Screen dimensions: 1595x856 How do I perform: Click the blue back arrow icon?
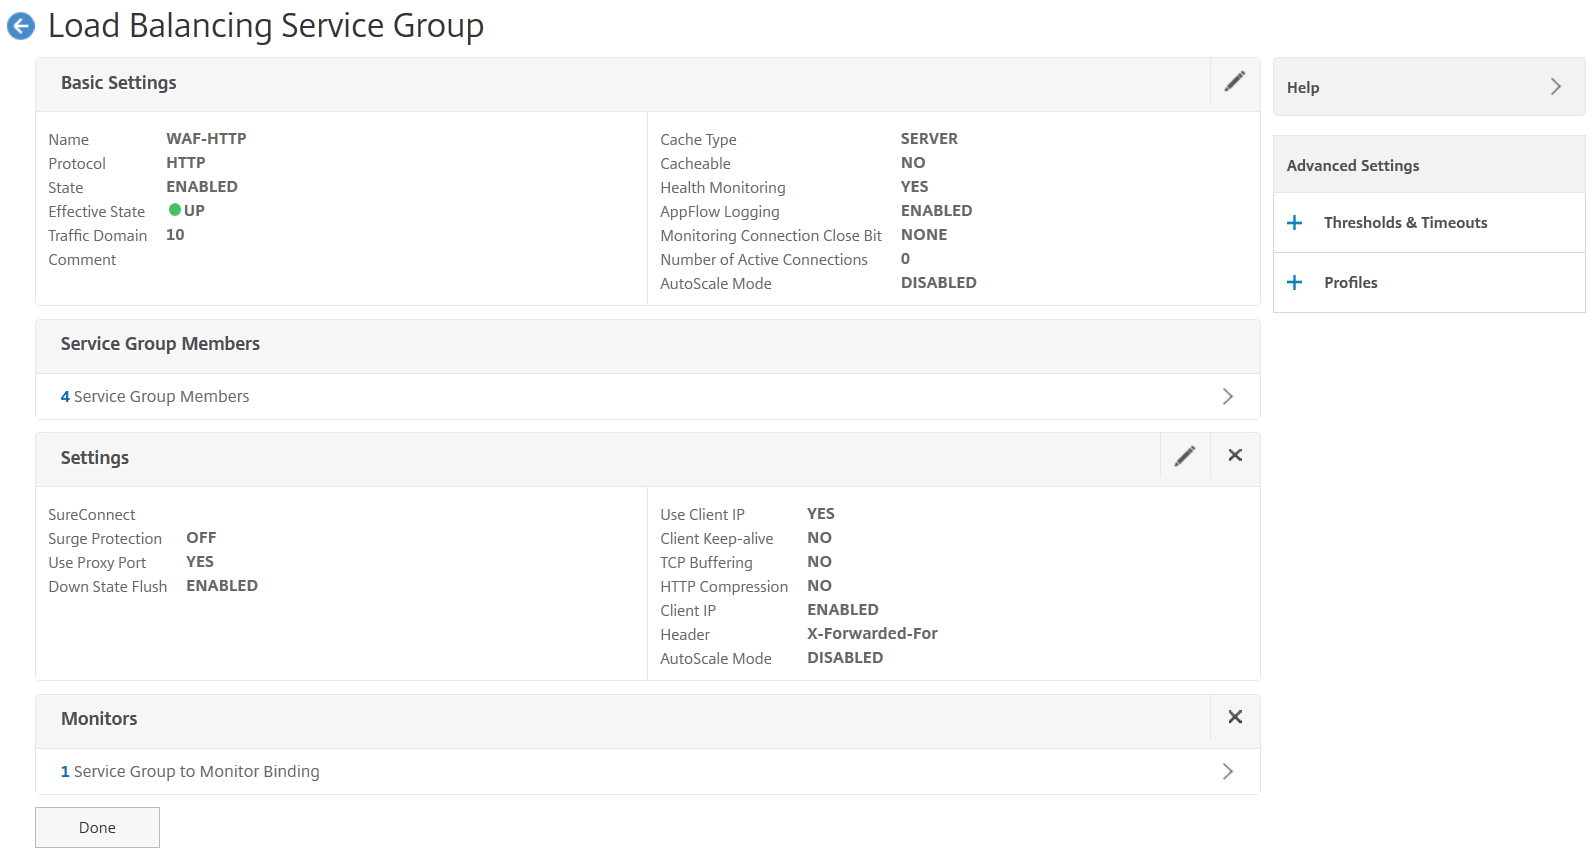pos(21,27)
